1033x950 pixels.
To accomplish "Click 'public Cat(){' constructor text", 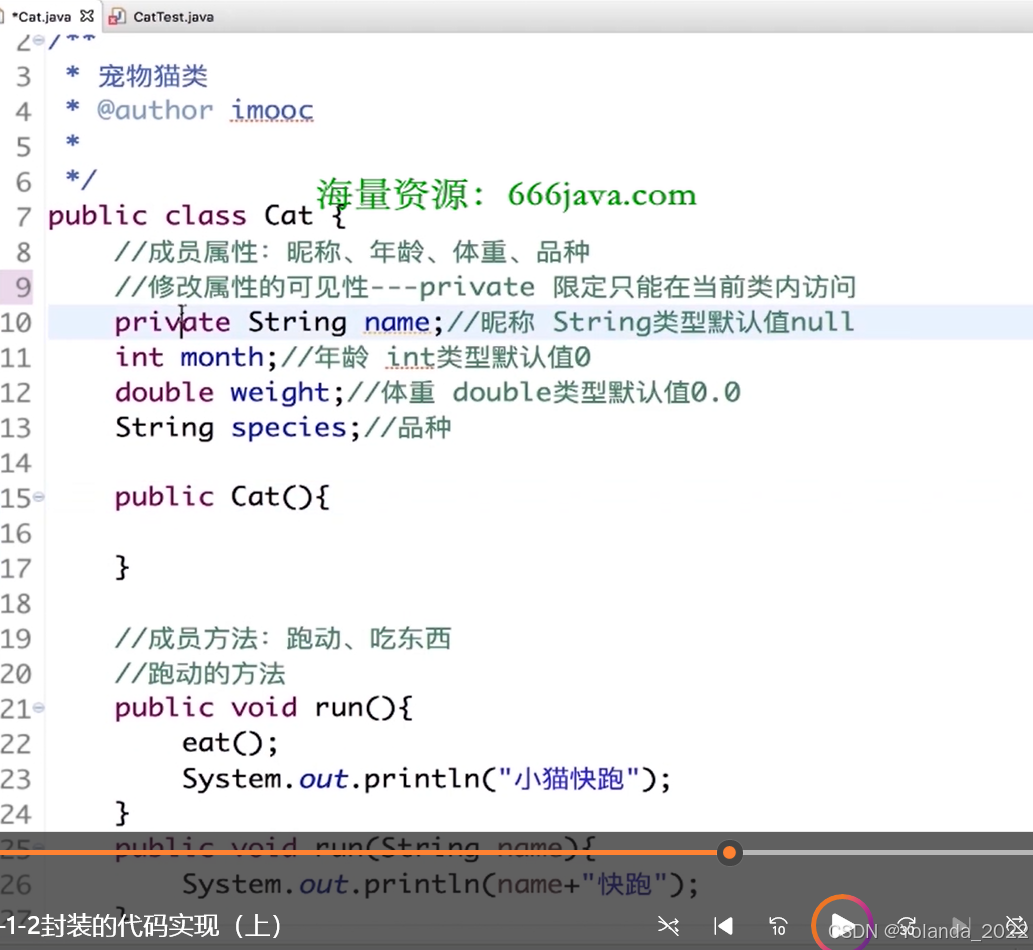I will coord(222,497).
